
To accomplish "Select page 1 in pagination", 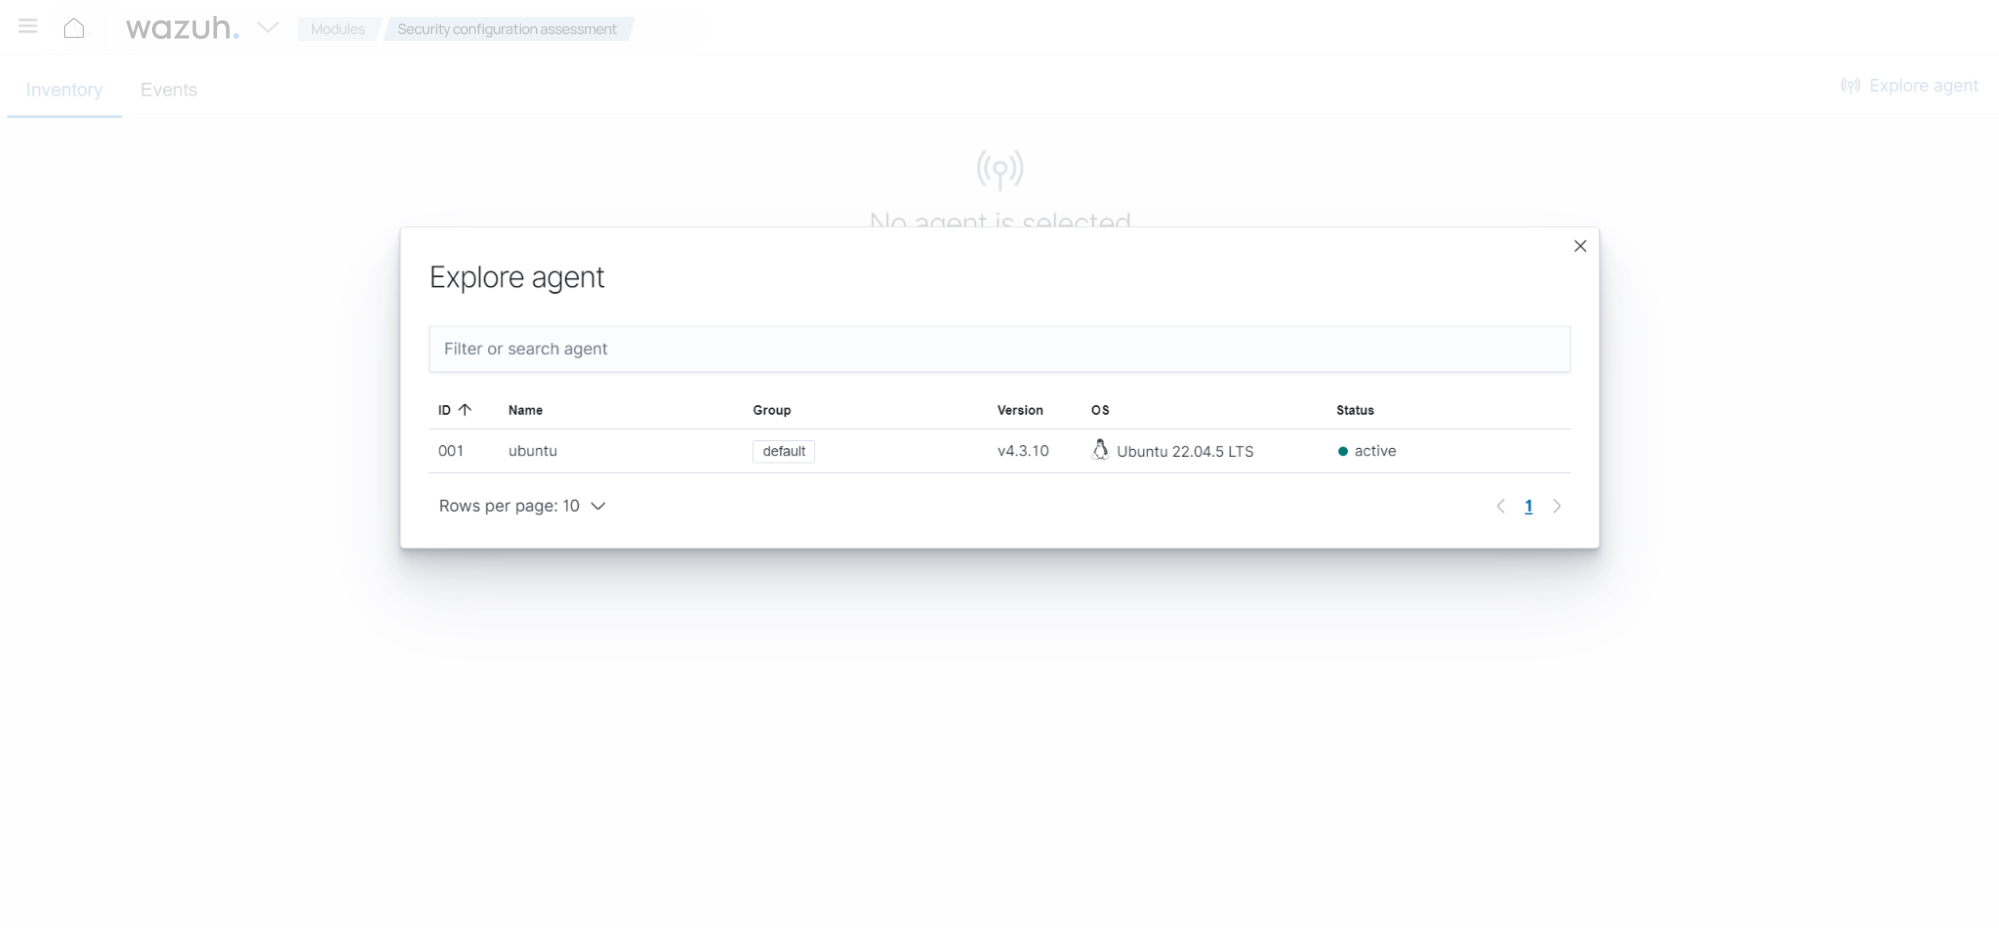I will pos(1528,507).
